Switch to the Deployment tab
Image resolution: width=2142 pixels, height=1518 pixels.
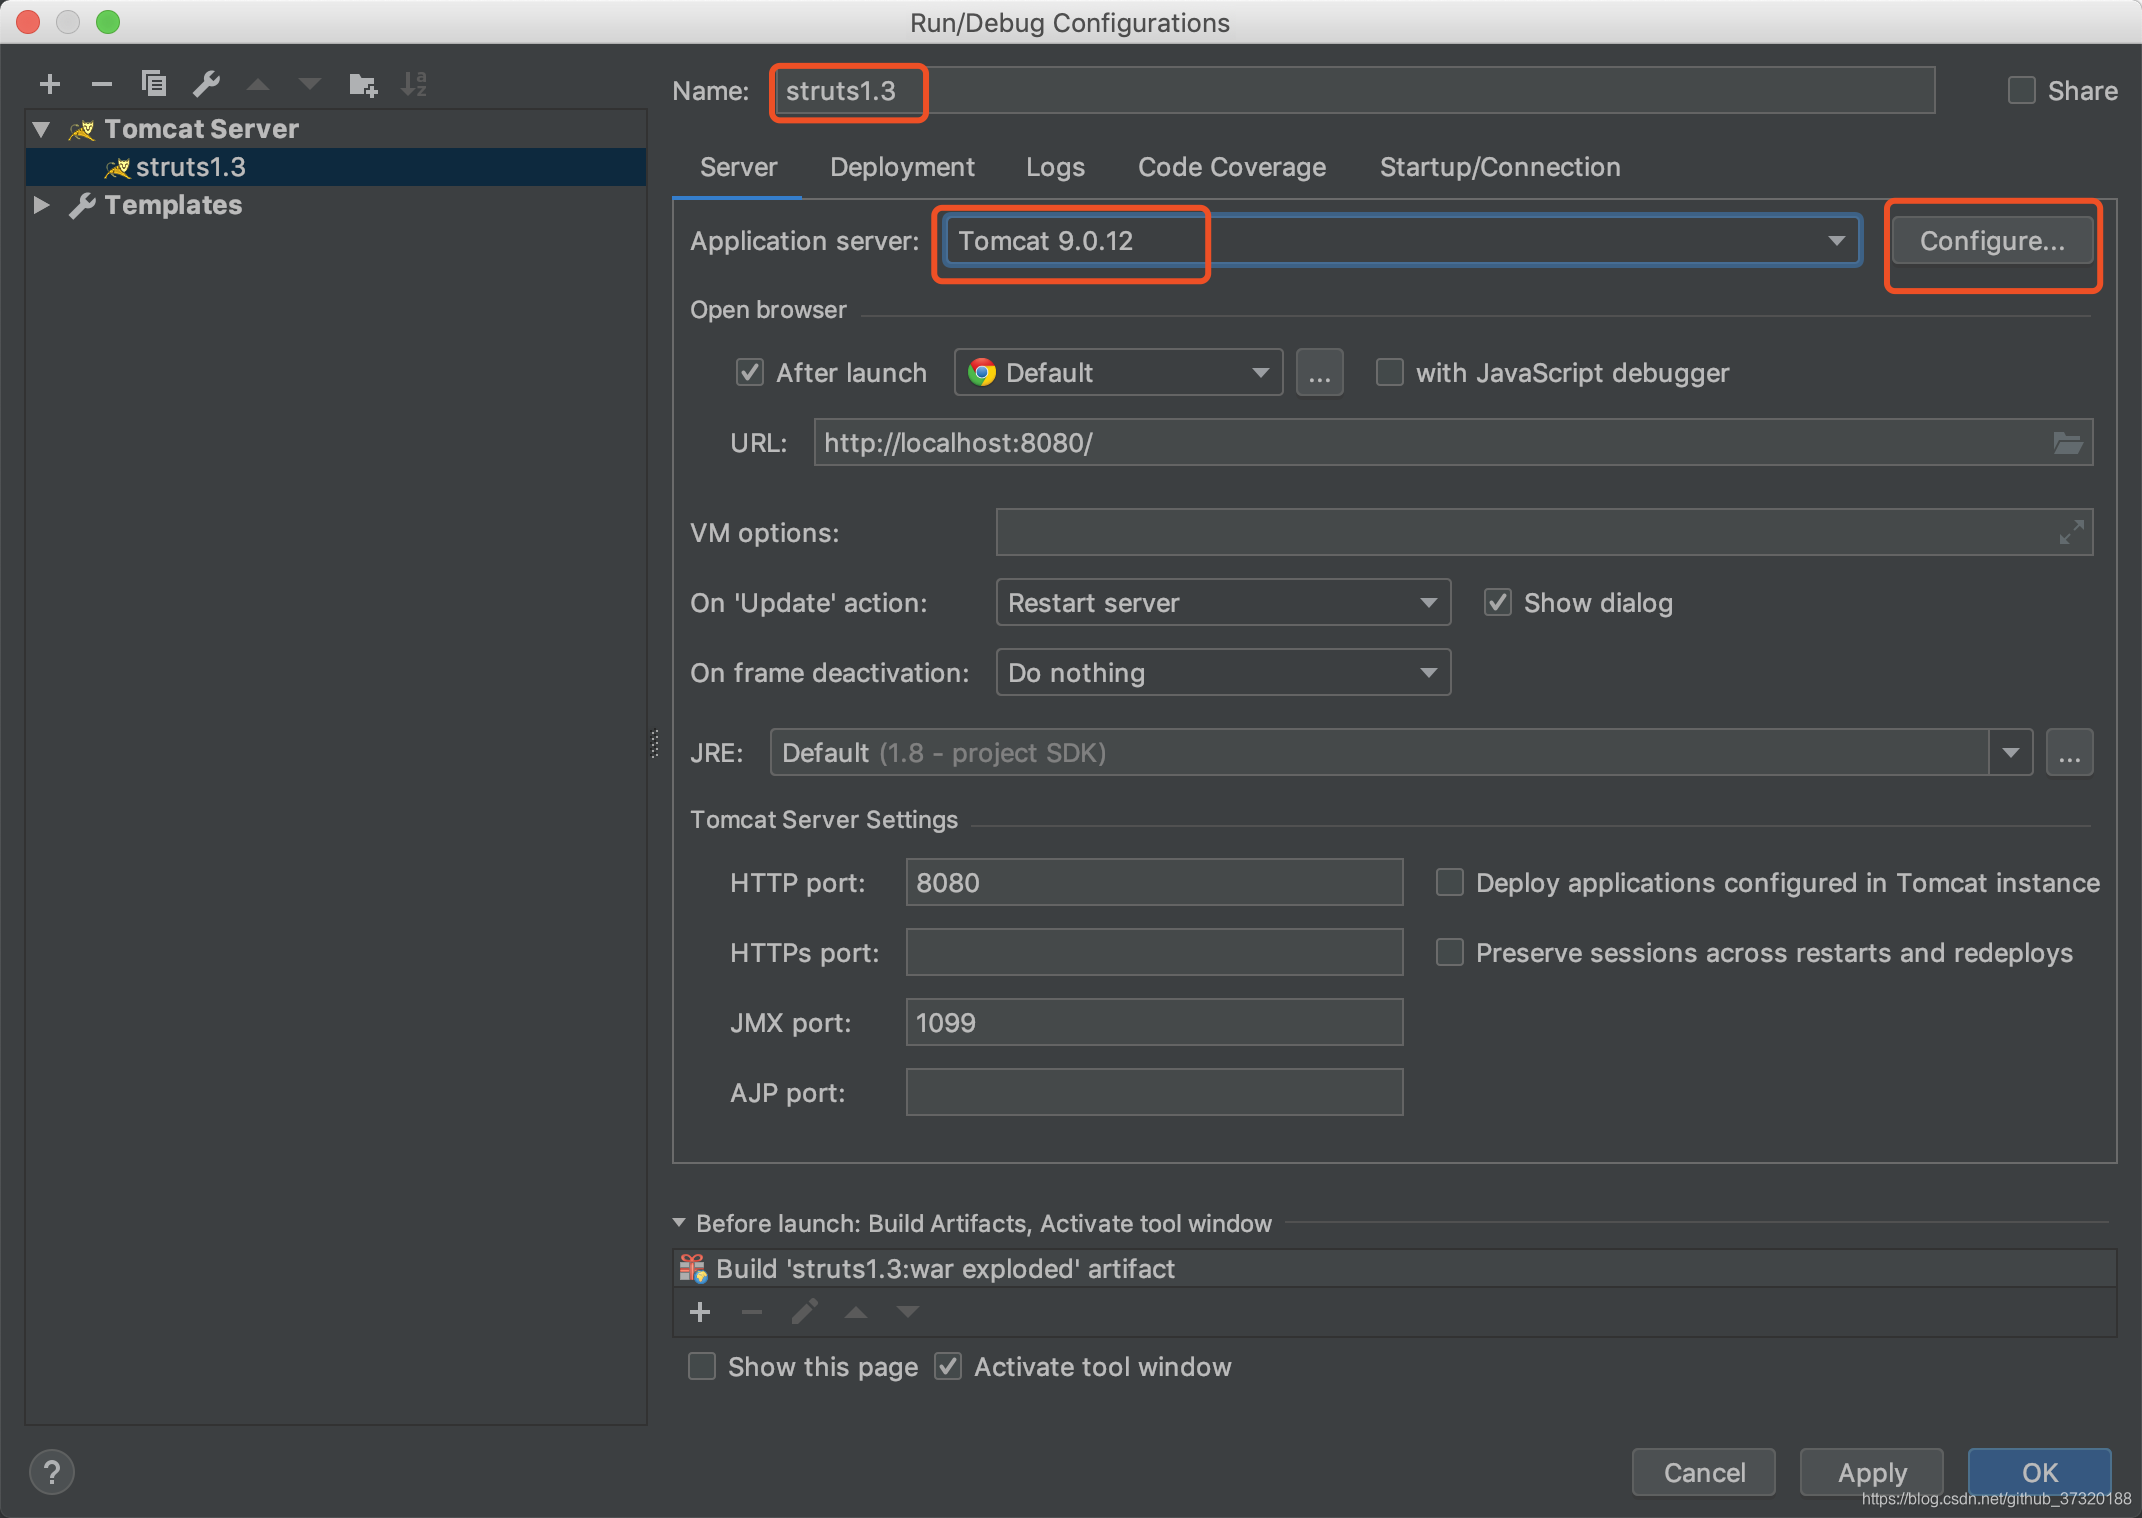pyautogui.click(x=902, y=168)
